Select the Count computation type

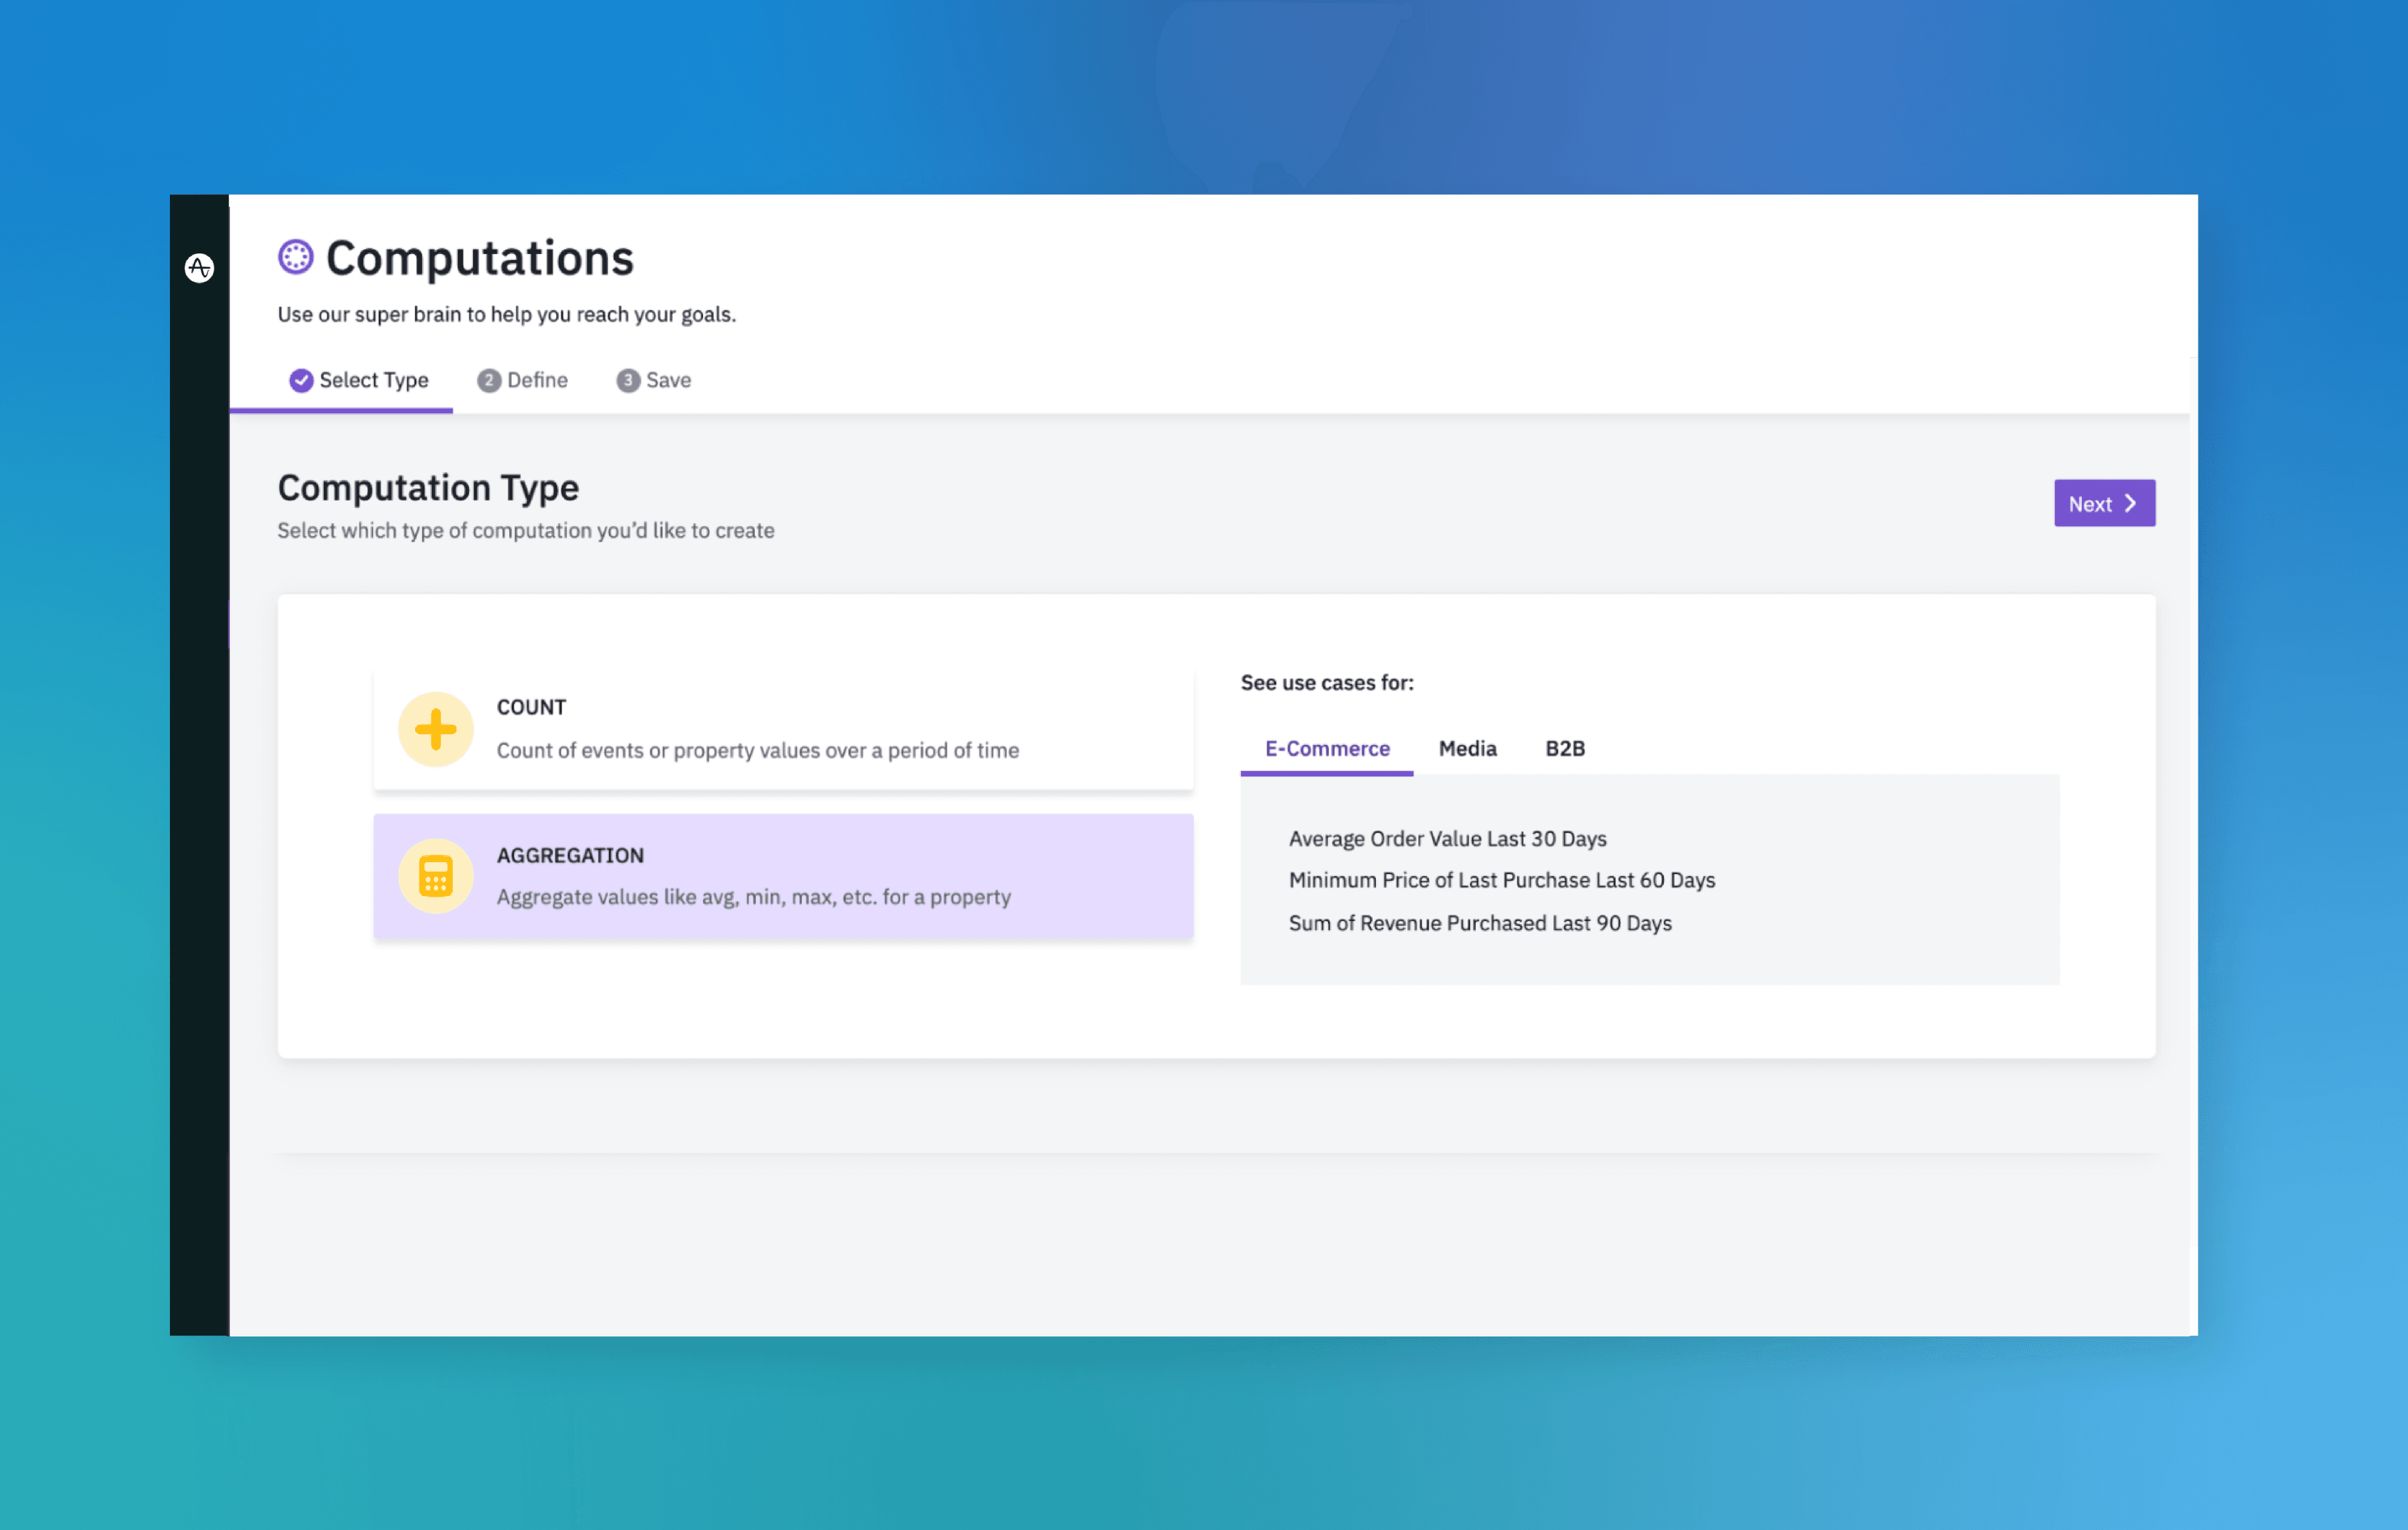tap(783, 728)
